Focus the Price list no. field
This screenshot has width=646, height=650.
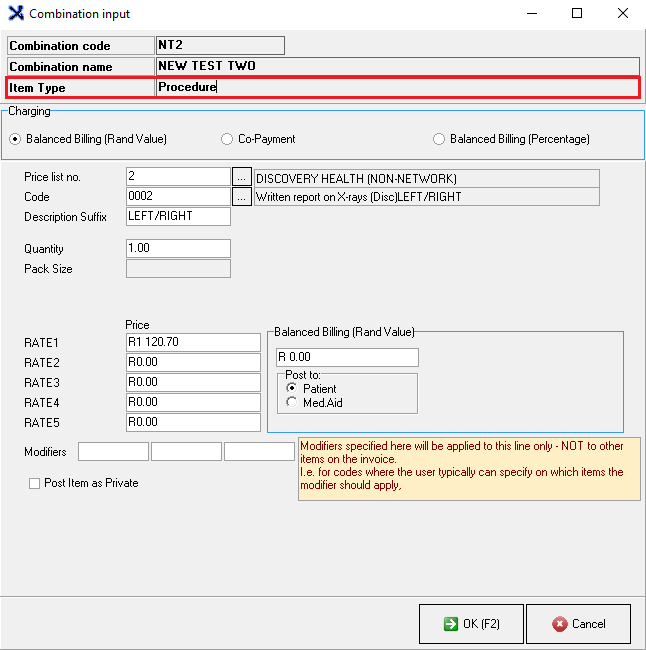(x=178, y=177)
